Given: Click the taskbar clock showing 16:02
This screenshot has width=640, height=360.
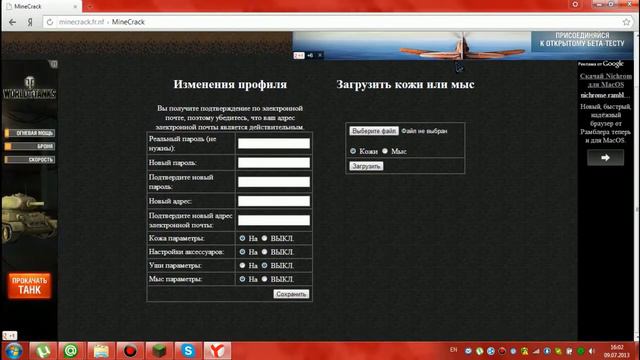Looking at the screenshot, I should (617, 351).
